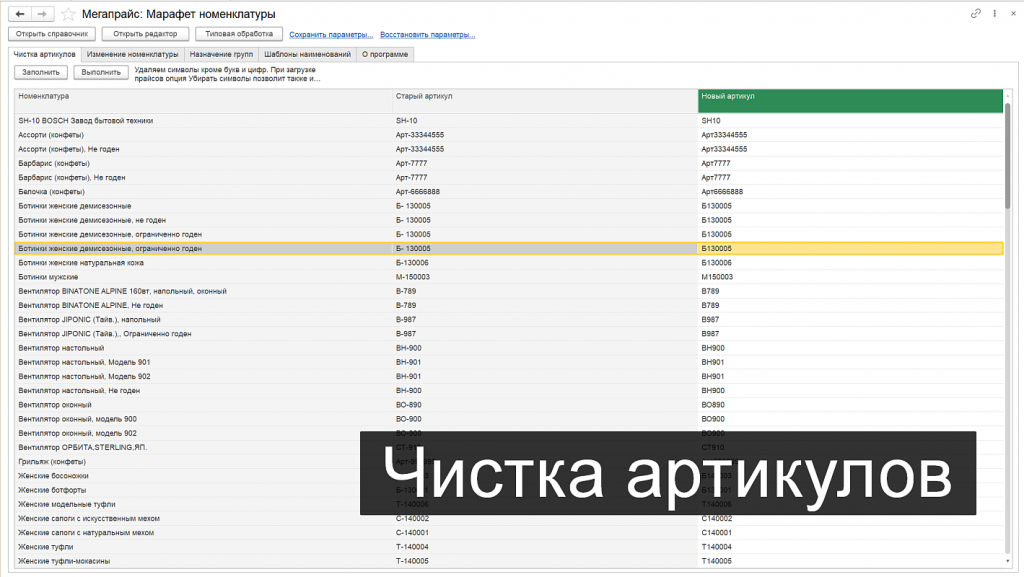Add Марафет номенклатуры to favorites via star
The height and width of the screenshot is (577, 1024).
[67, 14]
